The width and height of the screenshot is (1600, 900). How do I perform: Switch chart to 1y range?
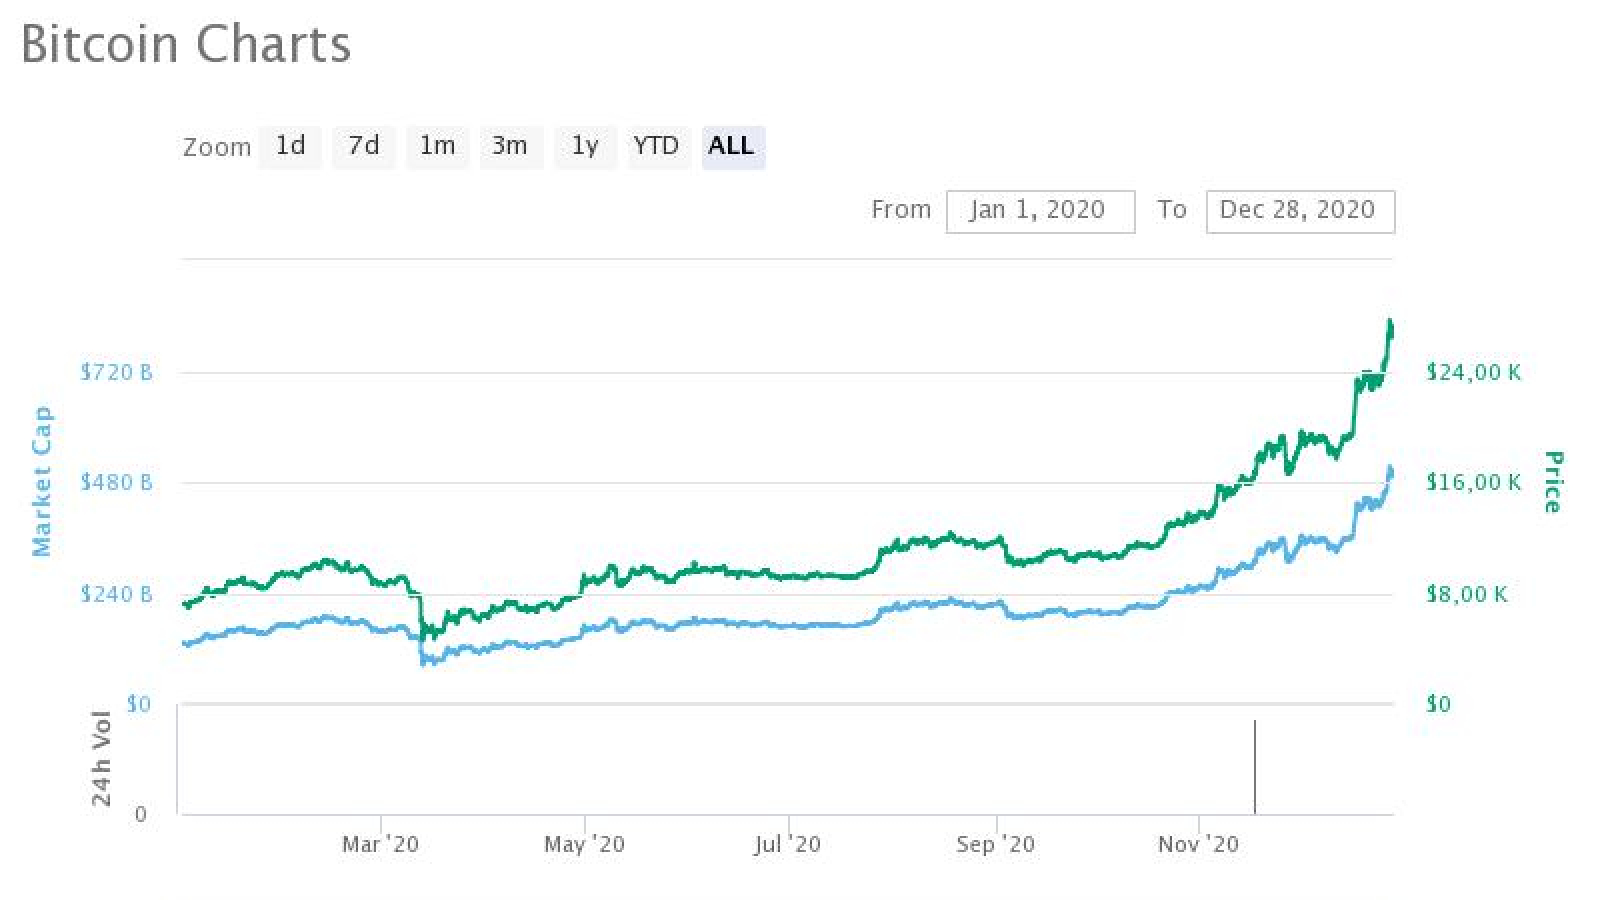pos(585,147)
